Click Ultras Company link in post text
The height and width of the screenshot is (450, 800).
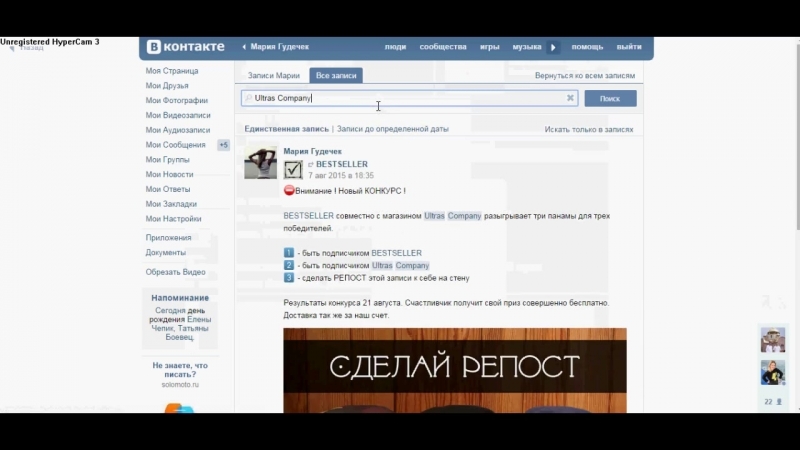453,216
